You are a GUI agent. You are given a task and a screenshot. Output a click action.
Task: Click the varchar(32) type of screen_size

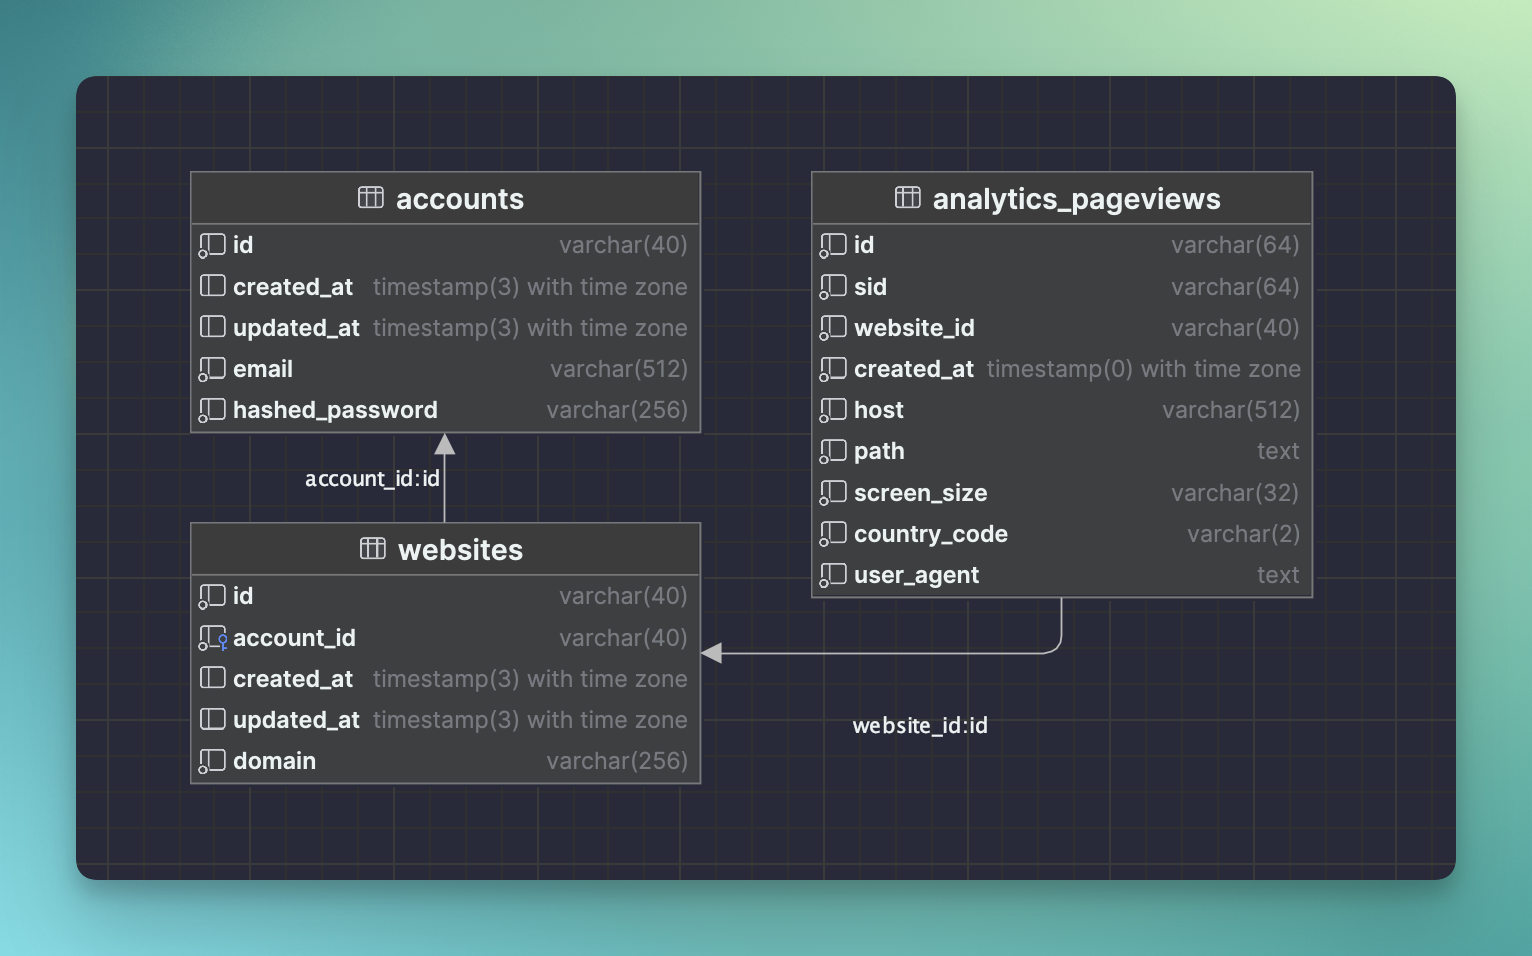pos(1235,493)
